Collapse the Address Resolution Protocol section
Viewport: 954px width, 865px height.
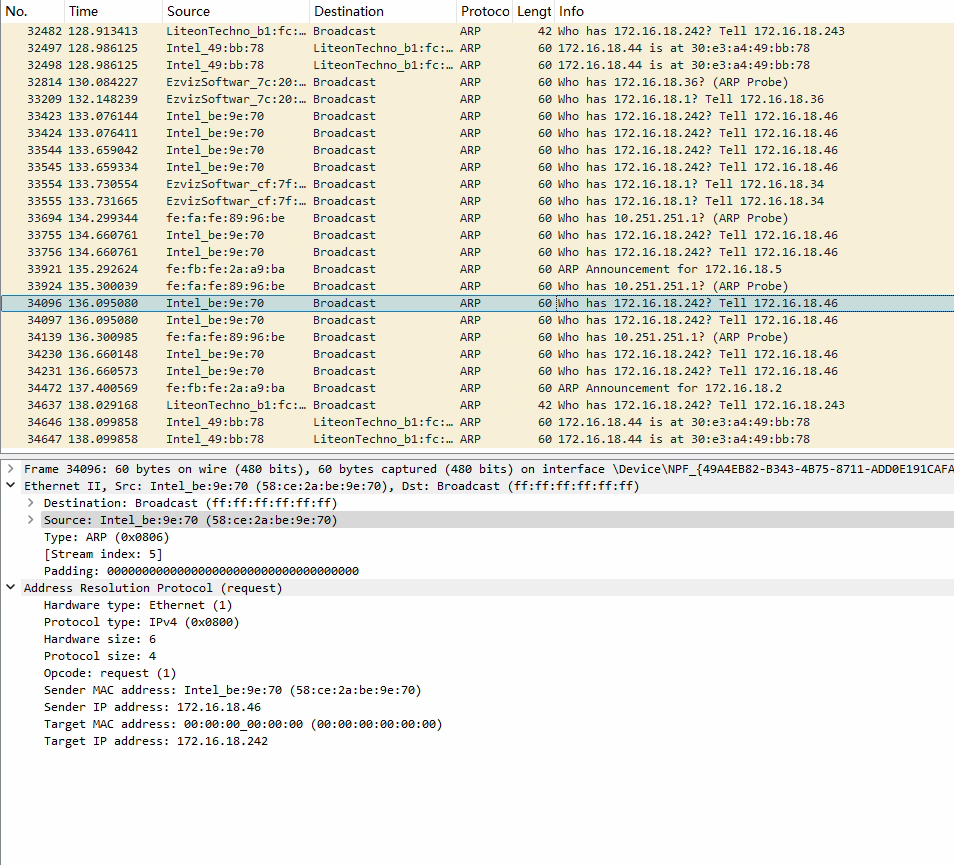click(10, 588)
